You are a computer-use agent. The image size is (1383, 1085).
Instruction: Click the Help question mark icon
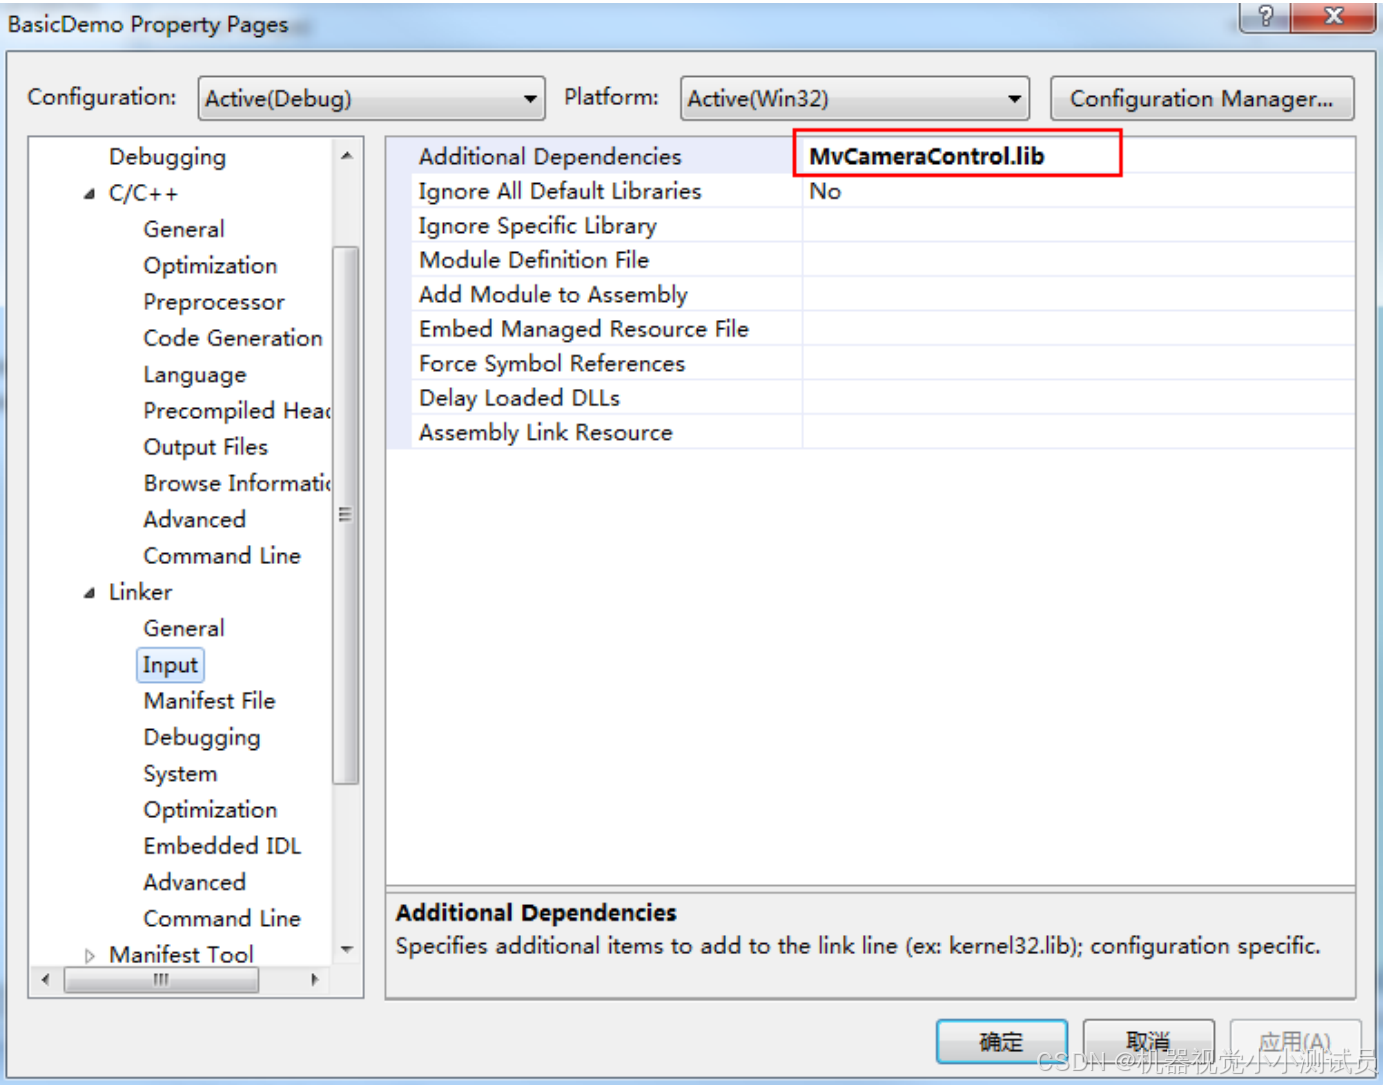[x=1262, y=16]
